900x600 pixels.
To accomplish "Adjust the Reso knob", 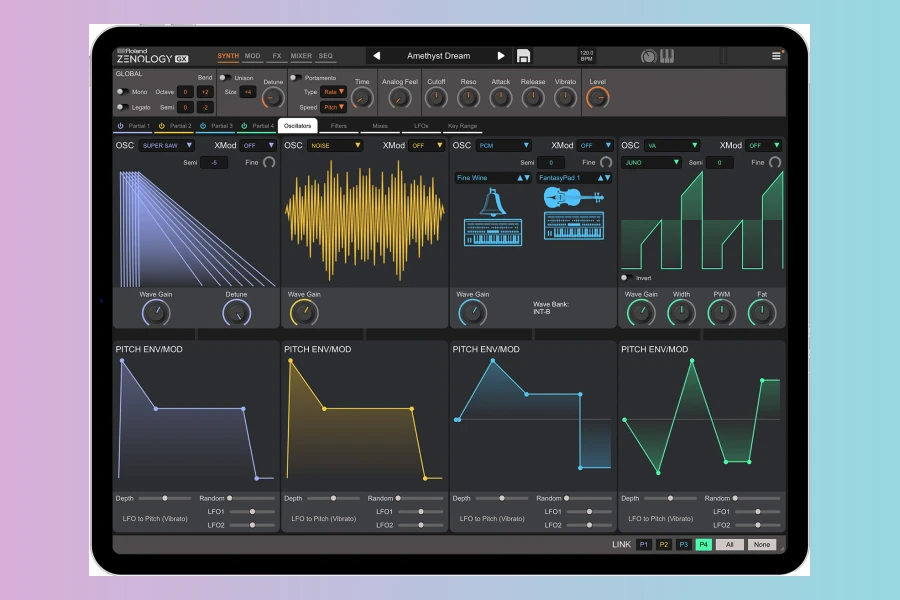I will [x=468, y=98].
